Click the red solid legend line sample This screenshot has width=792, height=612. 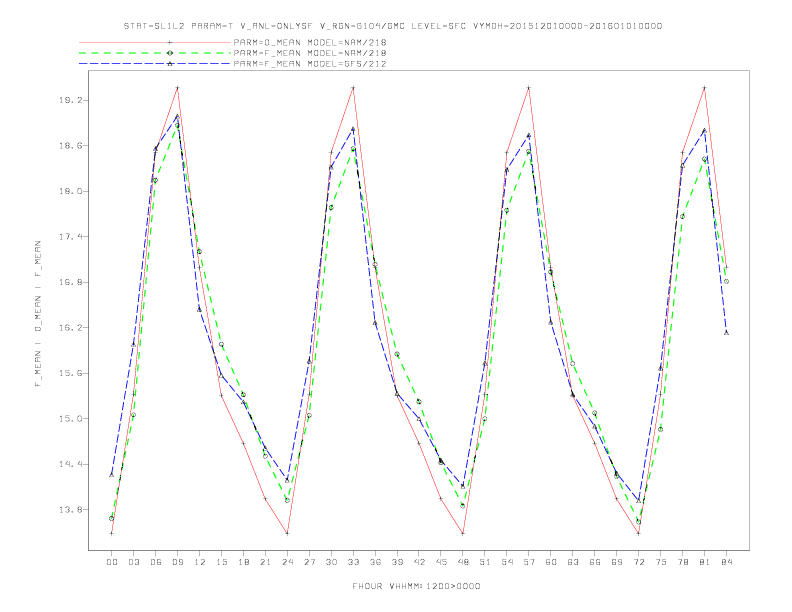[155, 42]
